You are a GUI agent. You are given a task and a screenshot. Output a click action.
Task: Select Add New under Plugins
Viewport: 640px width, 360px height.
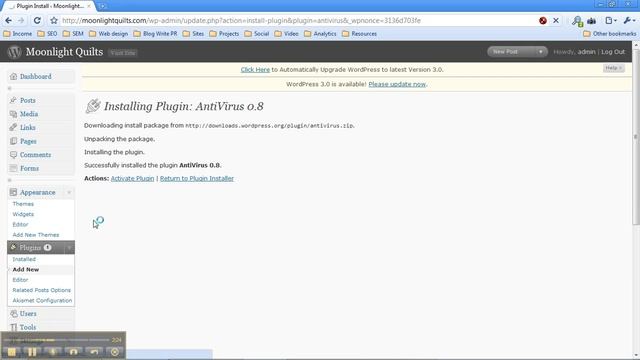click(x=26, y=269)
